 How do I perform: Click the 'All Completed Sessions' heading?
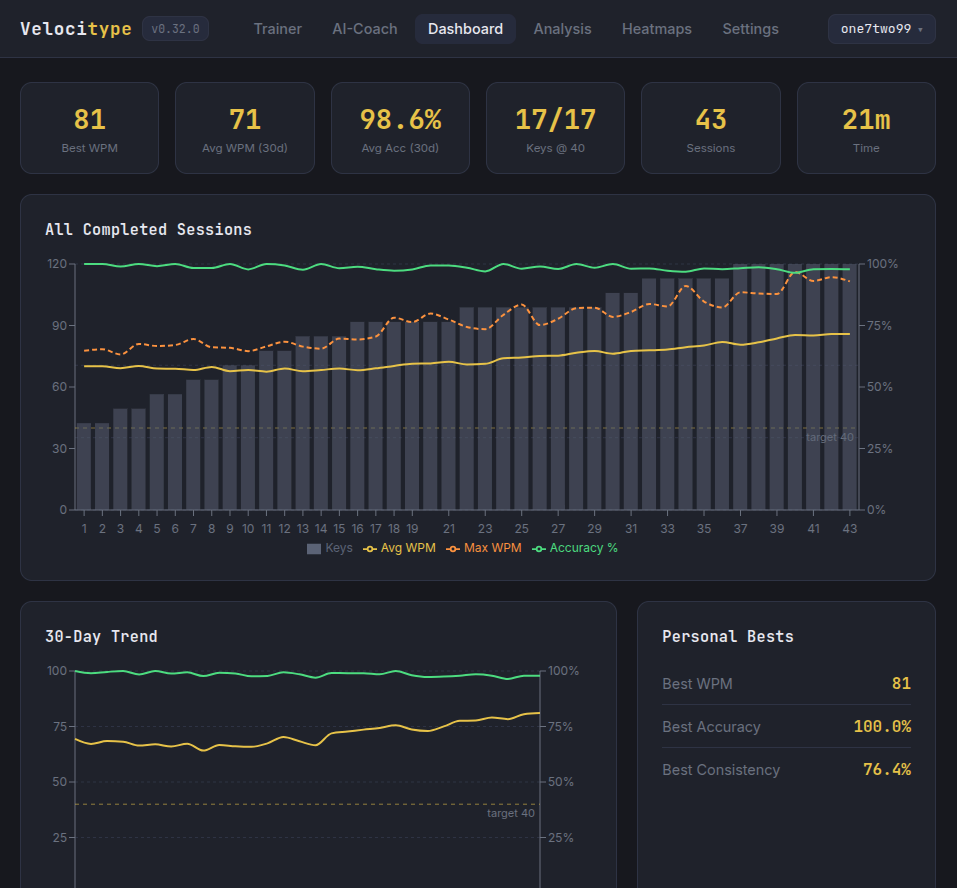coord(148,229)
